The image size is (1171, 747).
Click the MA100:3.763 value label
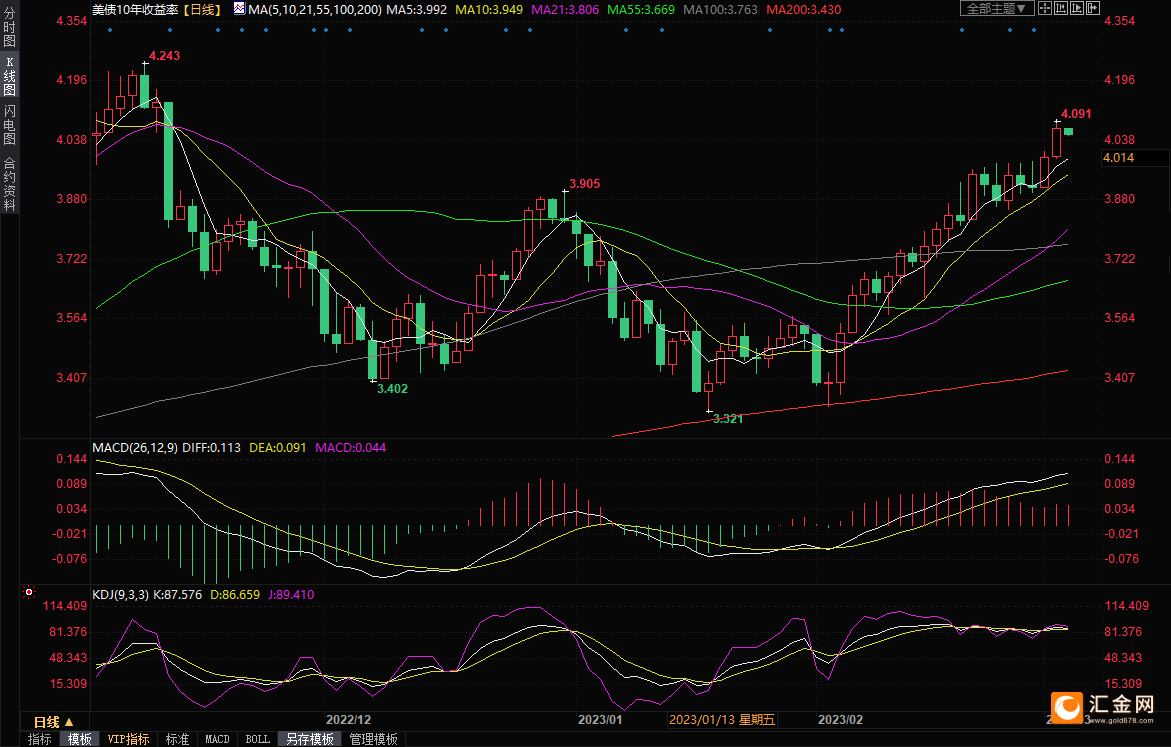[x=720, y=10]
